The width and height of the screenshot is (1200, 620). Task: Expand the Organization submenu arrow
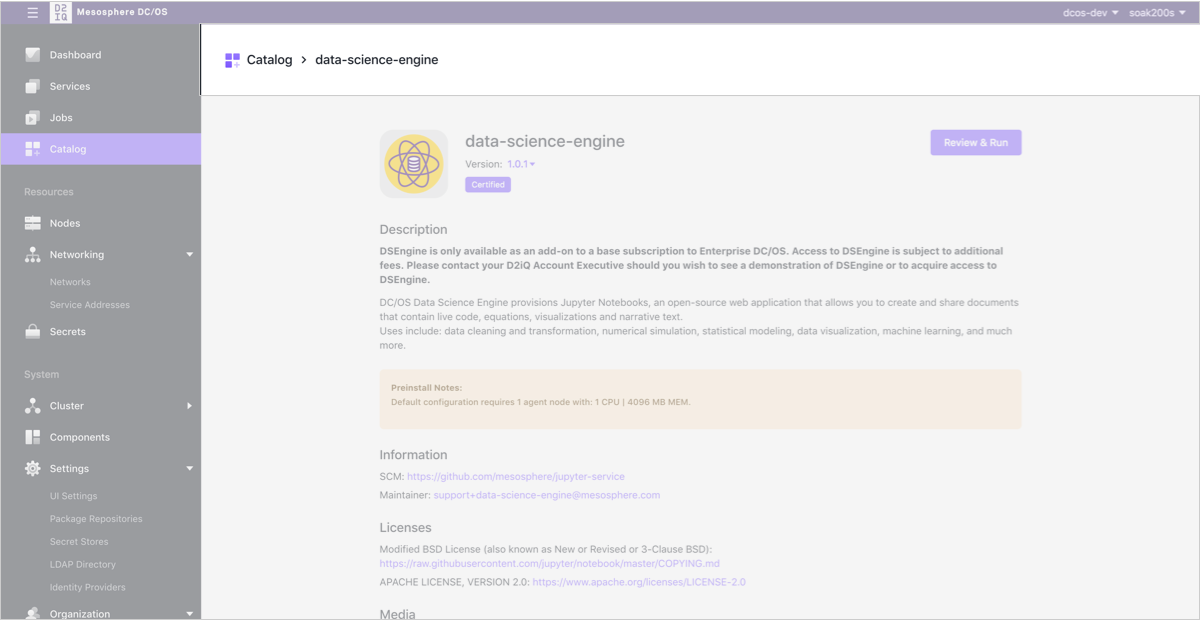point(190,613)
